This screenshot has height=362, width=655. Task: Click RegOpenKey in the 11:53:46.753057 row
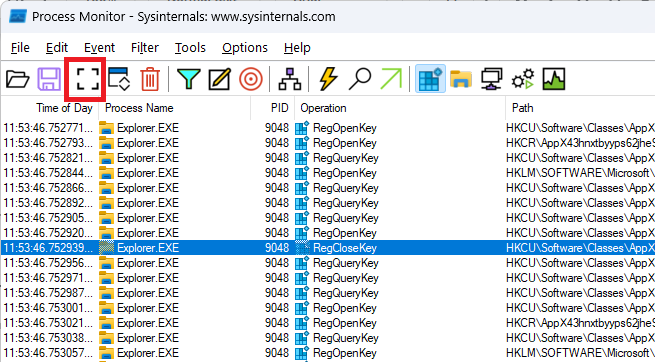coord(345,353)
